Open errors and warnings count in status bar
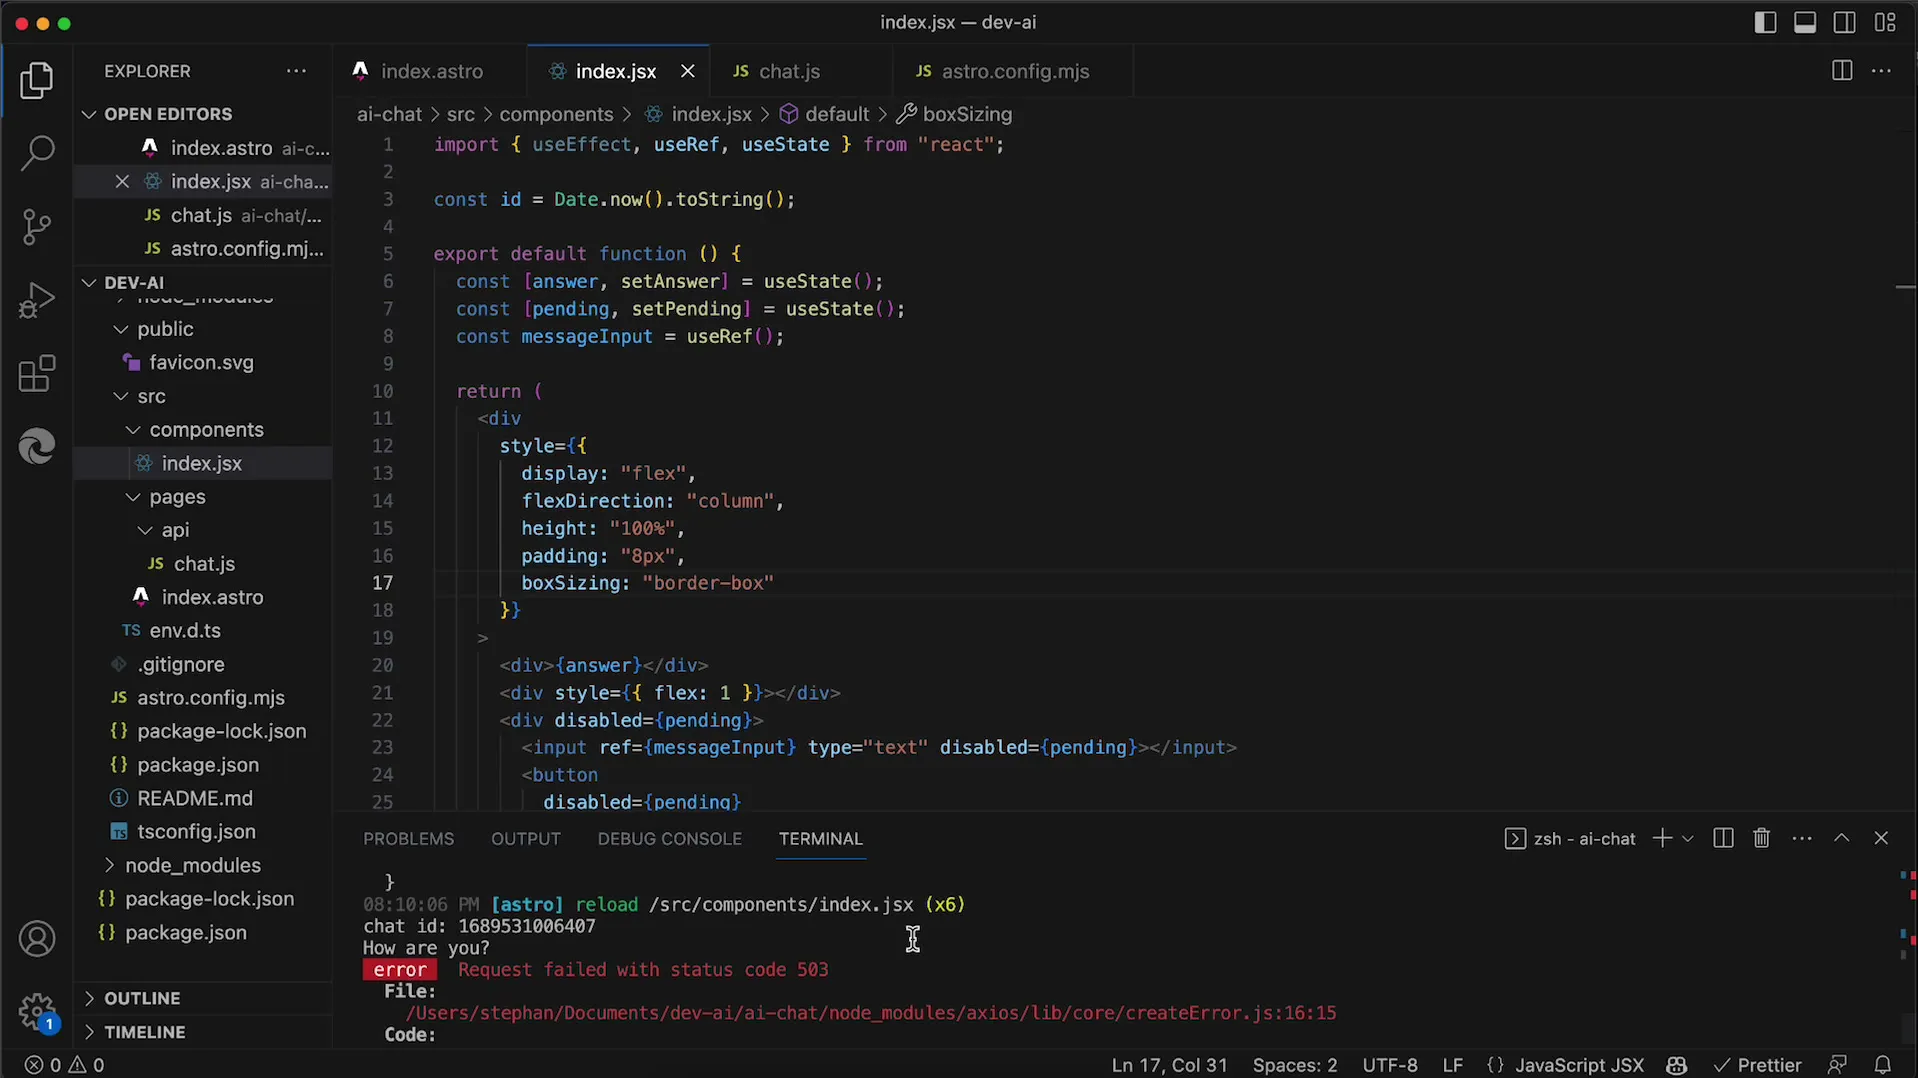 (x=64, y=1065)
